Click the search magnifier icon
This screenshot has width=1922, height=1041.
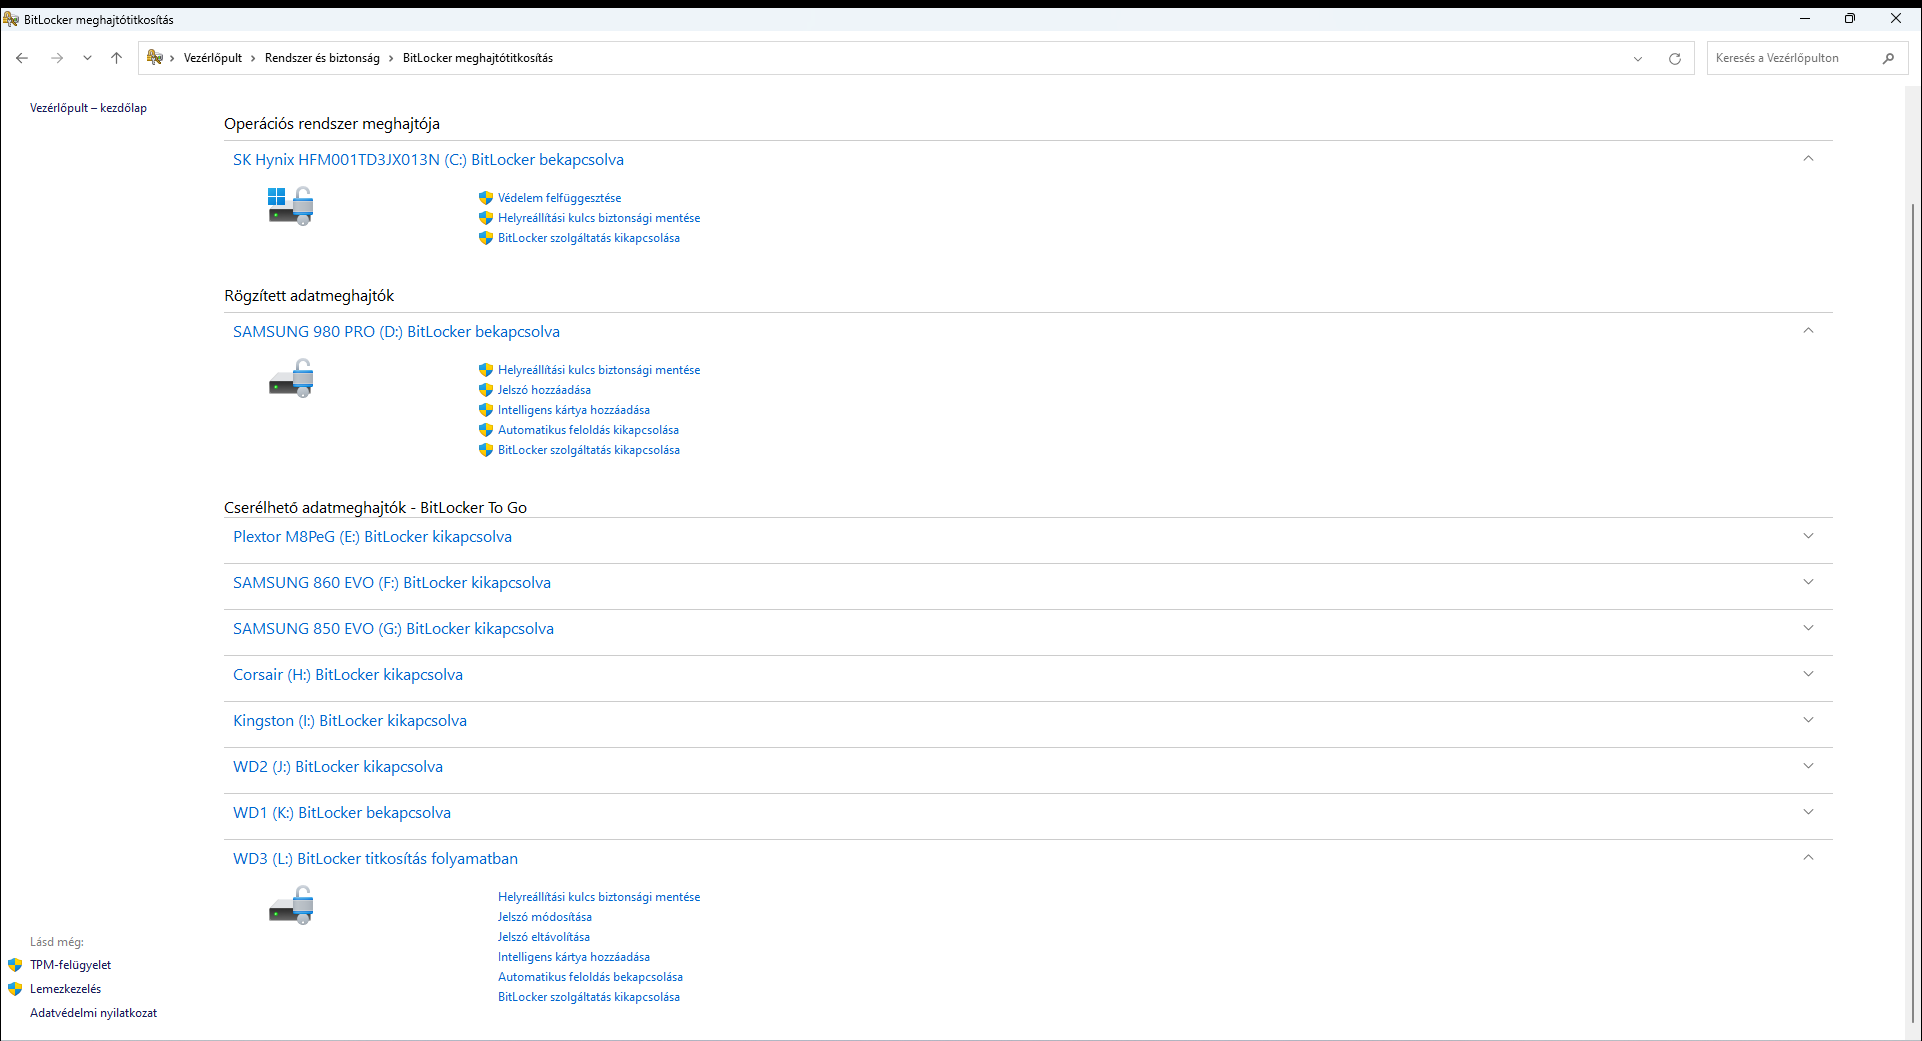tap(1888, 58)
